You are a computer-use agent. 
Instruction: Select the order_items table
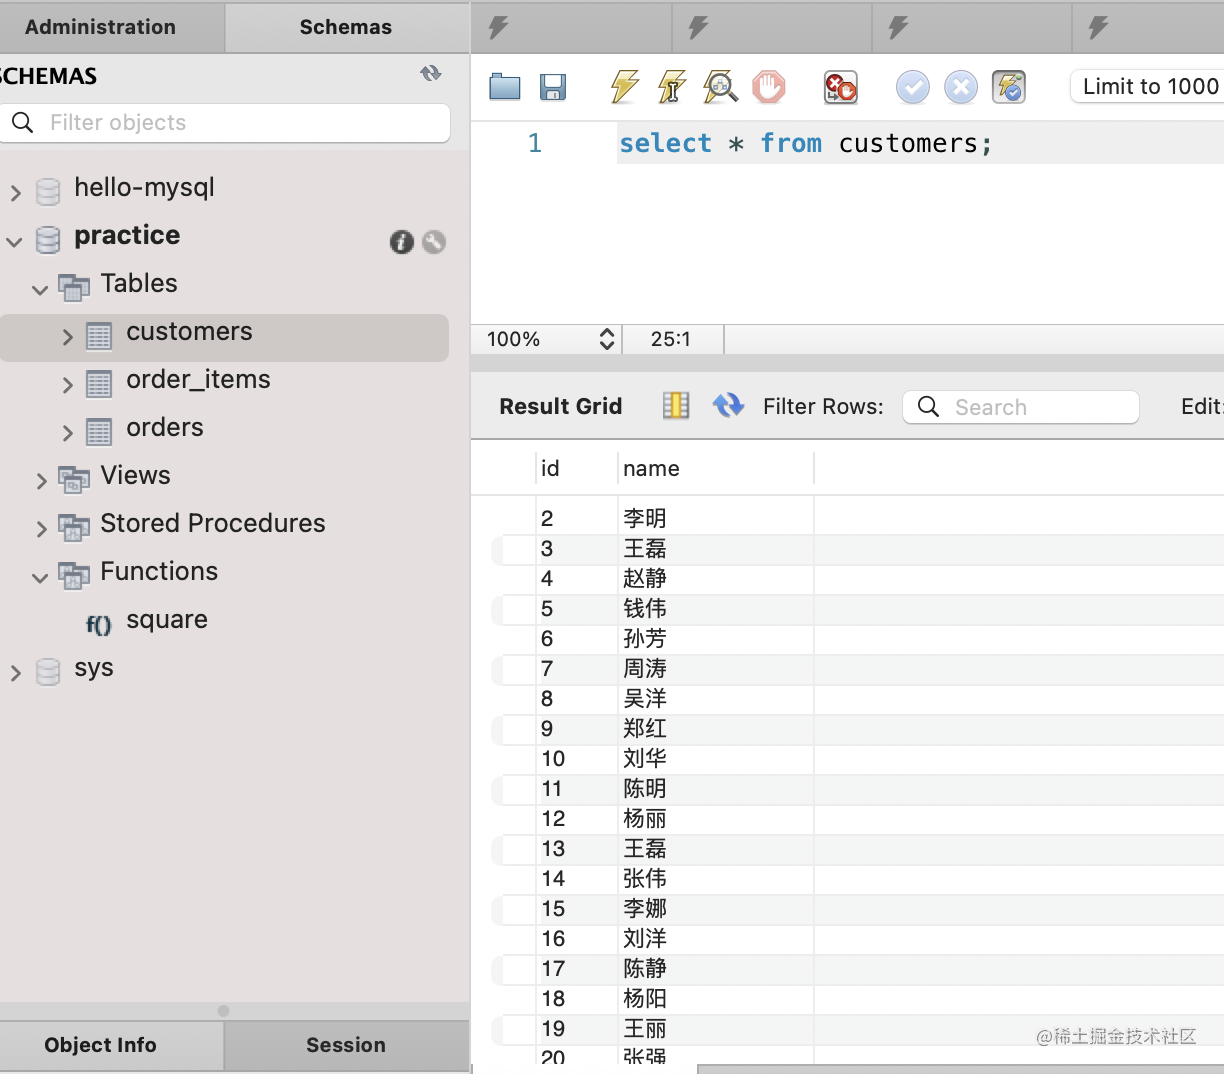(198, 380)
